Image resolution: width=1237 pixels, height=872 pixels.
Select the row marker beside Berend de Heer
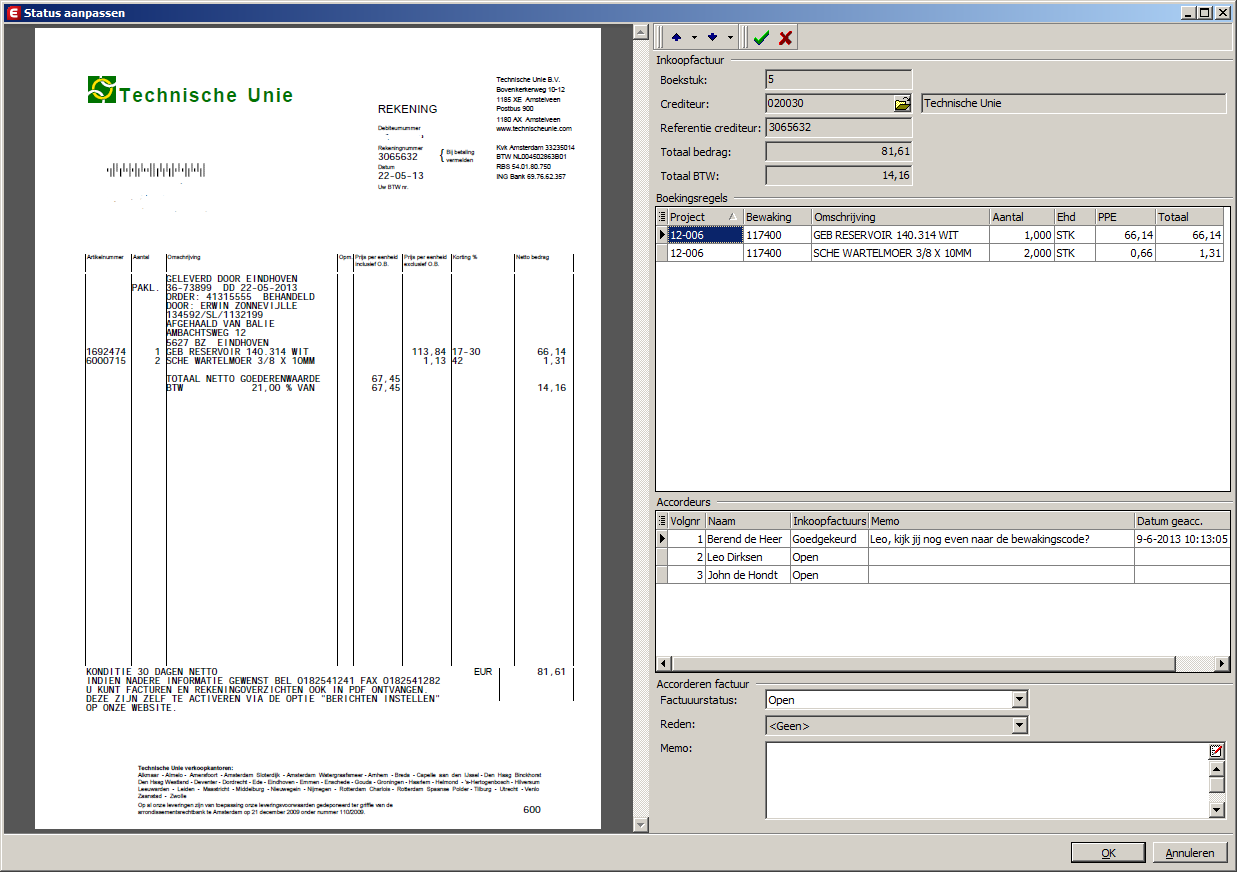coord(661,539)
